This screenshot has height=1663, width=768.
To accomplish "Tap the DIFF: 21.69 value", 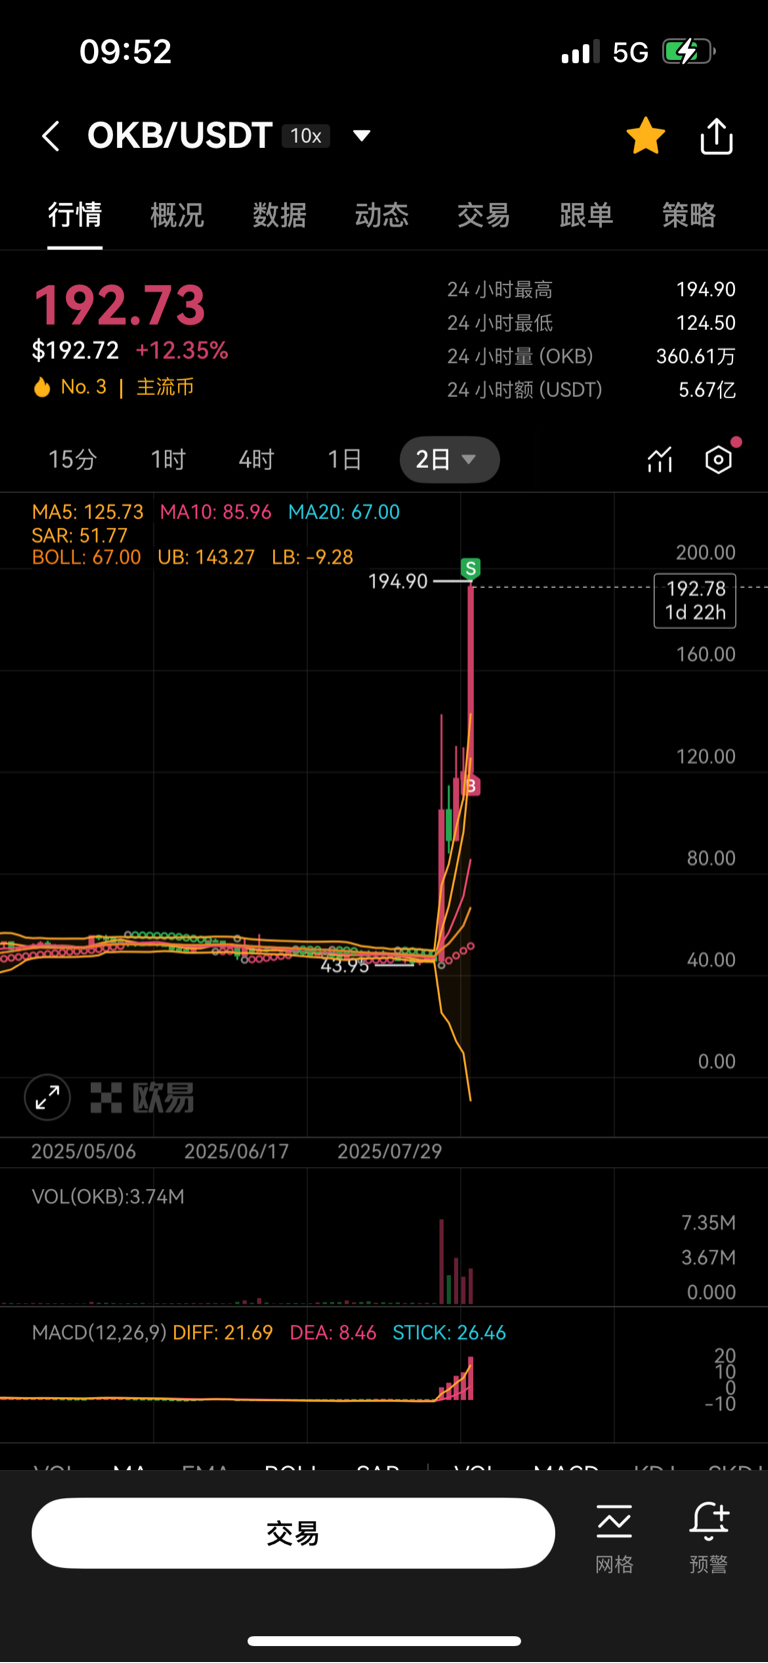I will pos(223,1333).
